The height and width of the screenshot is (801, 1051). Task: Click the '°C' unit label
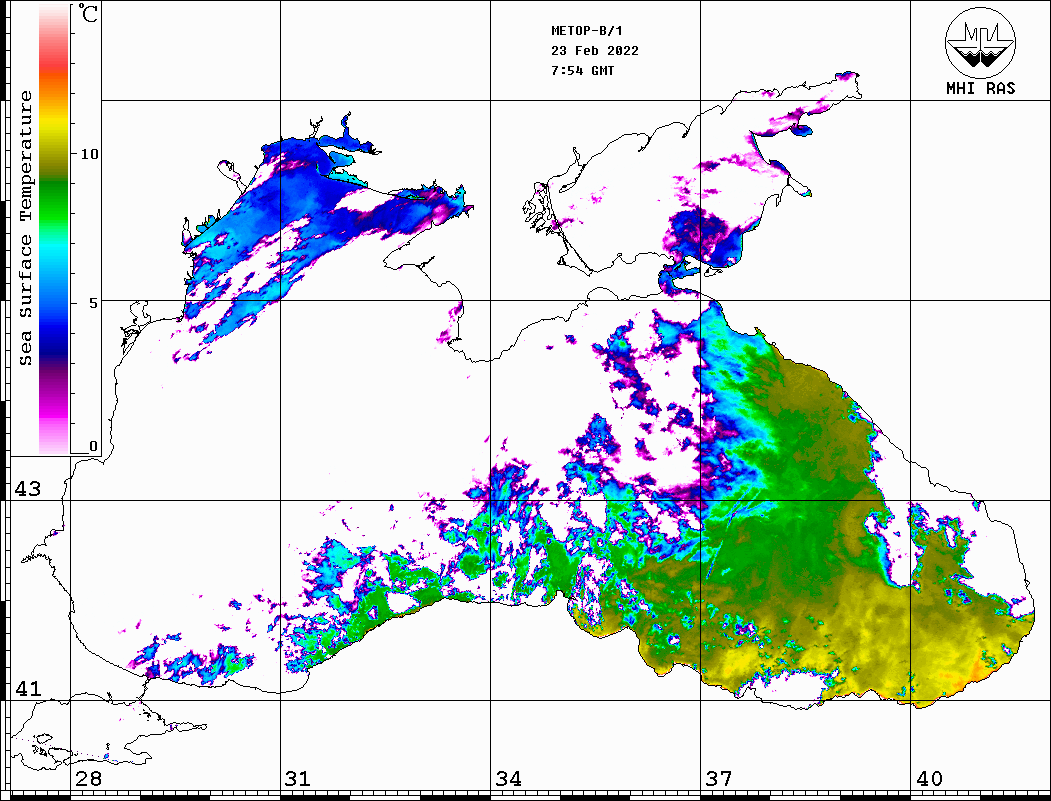tap(87, 13)
